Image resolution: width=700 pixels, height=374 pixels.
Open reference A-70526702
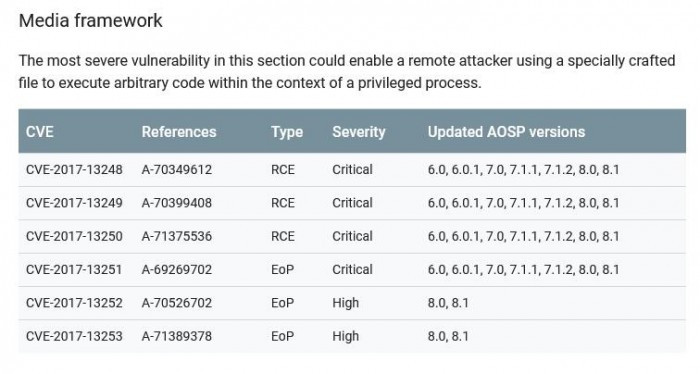(x=177, y=303)
